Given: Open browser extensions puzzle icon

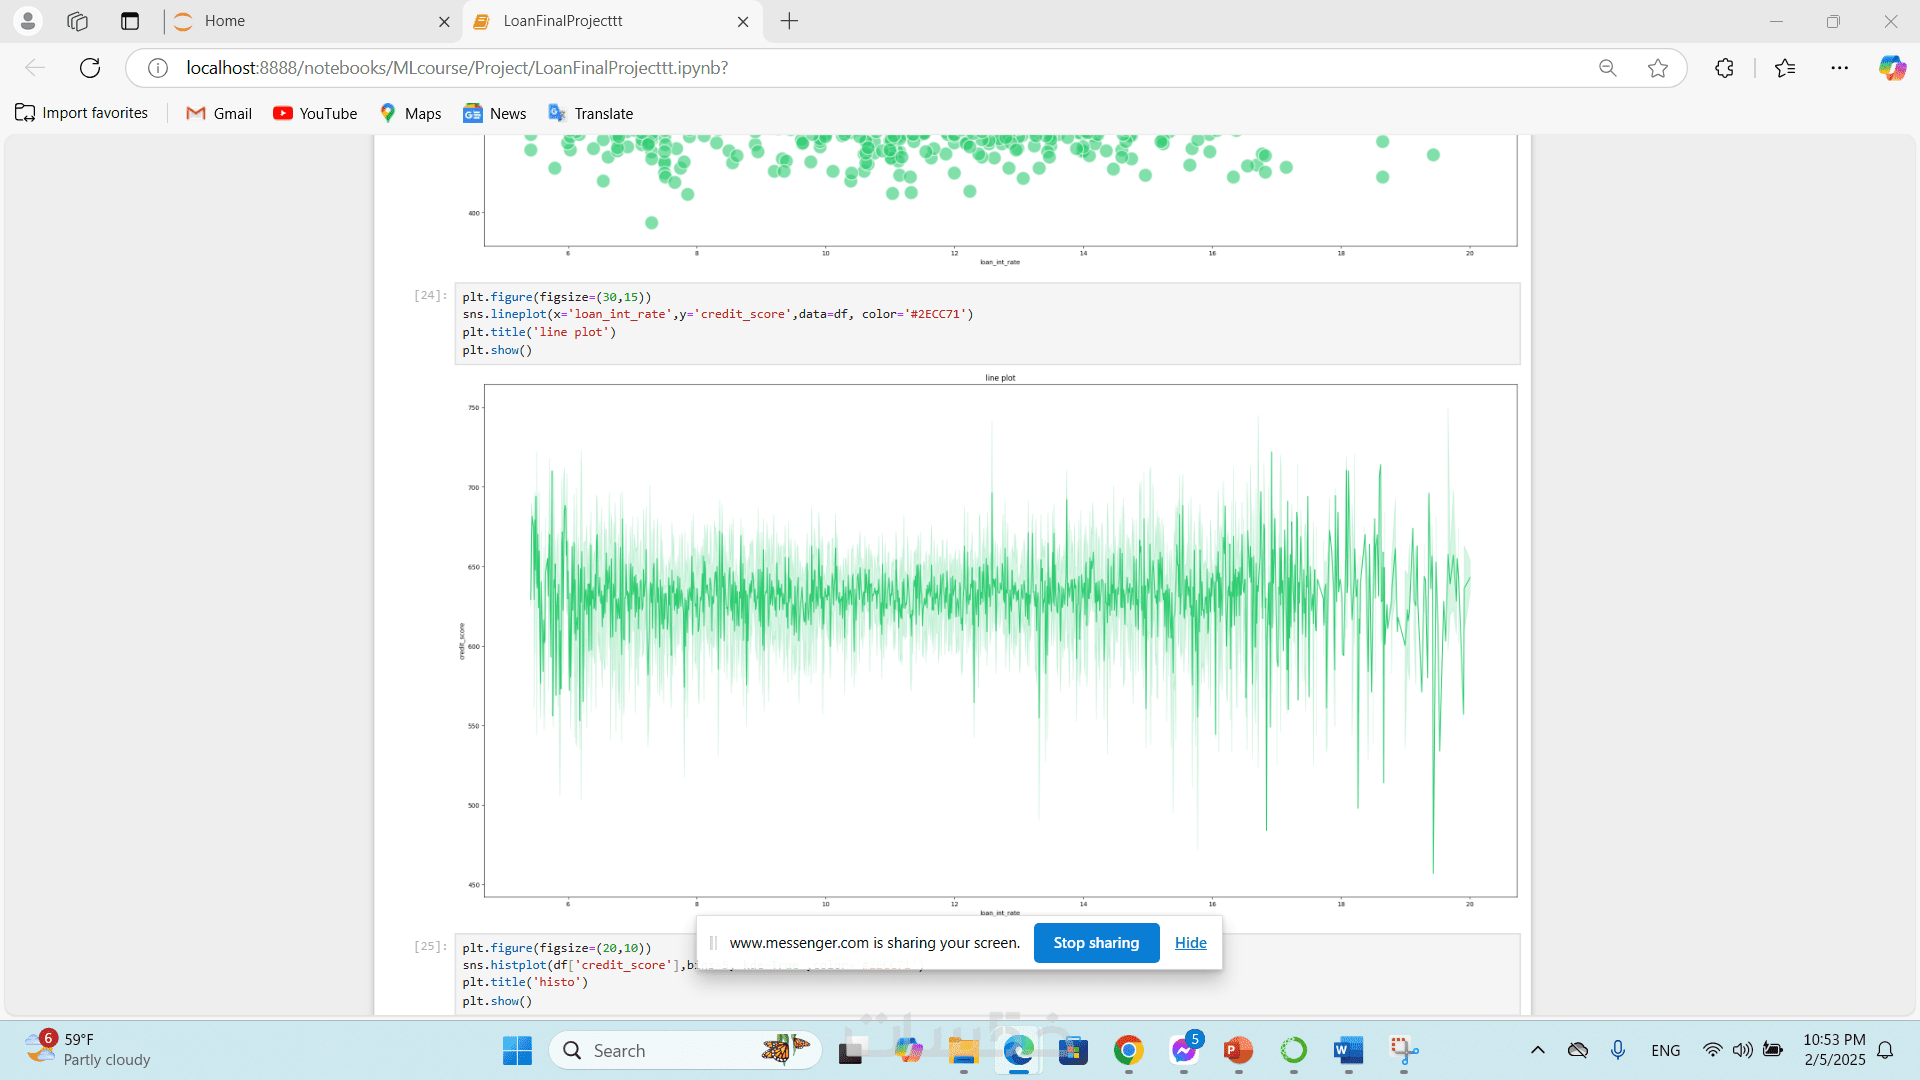Looking at the screenshot, I should tap(1724, 68).
